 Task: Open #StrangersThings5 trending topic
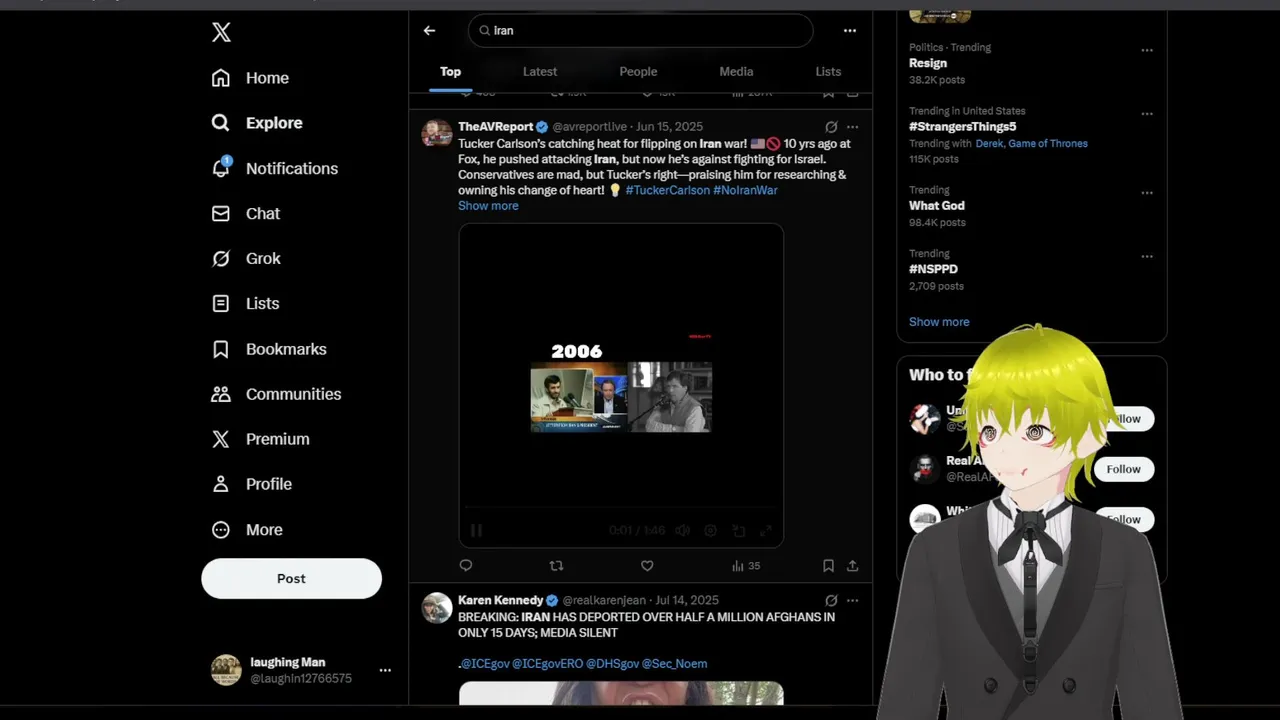(962, 127)
